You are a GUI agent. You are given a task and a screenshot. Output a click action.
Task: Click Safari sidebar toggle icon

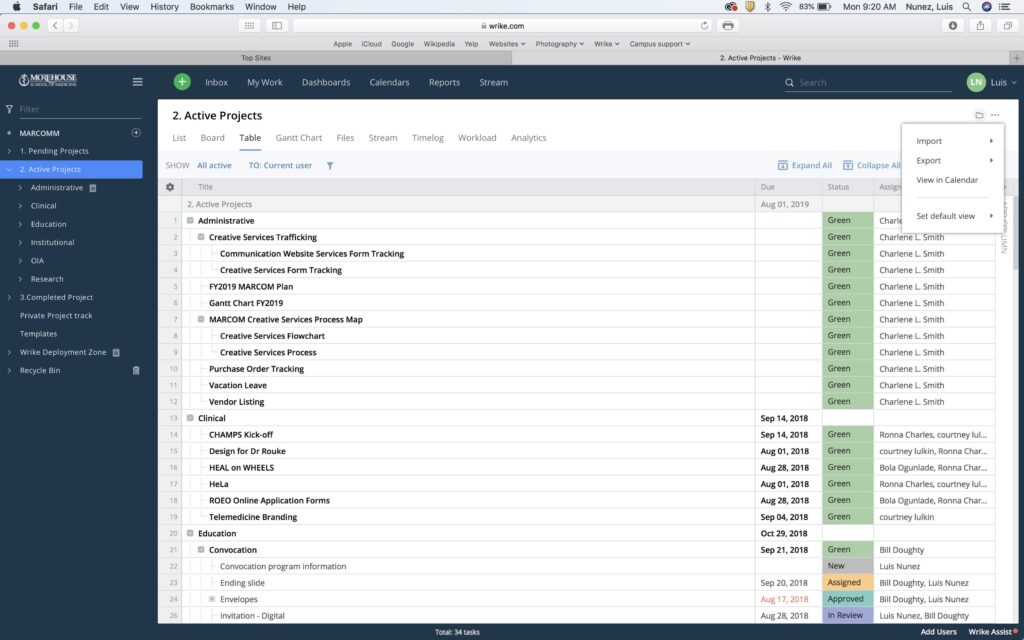(x=277, y=25)
